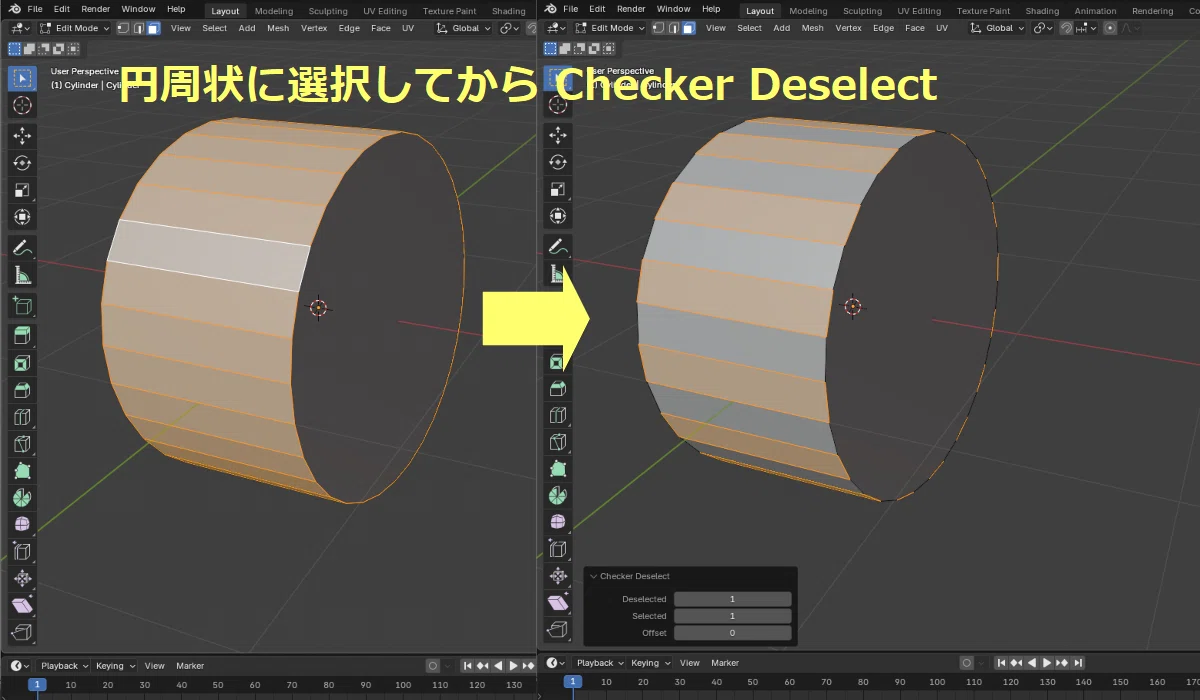Toggle snapping magnet in right window header
The image size is (1200, 700).
click(x=1067, y=28)
